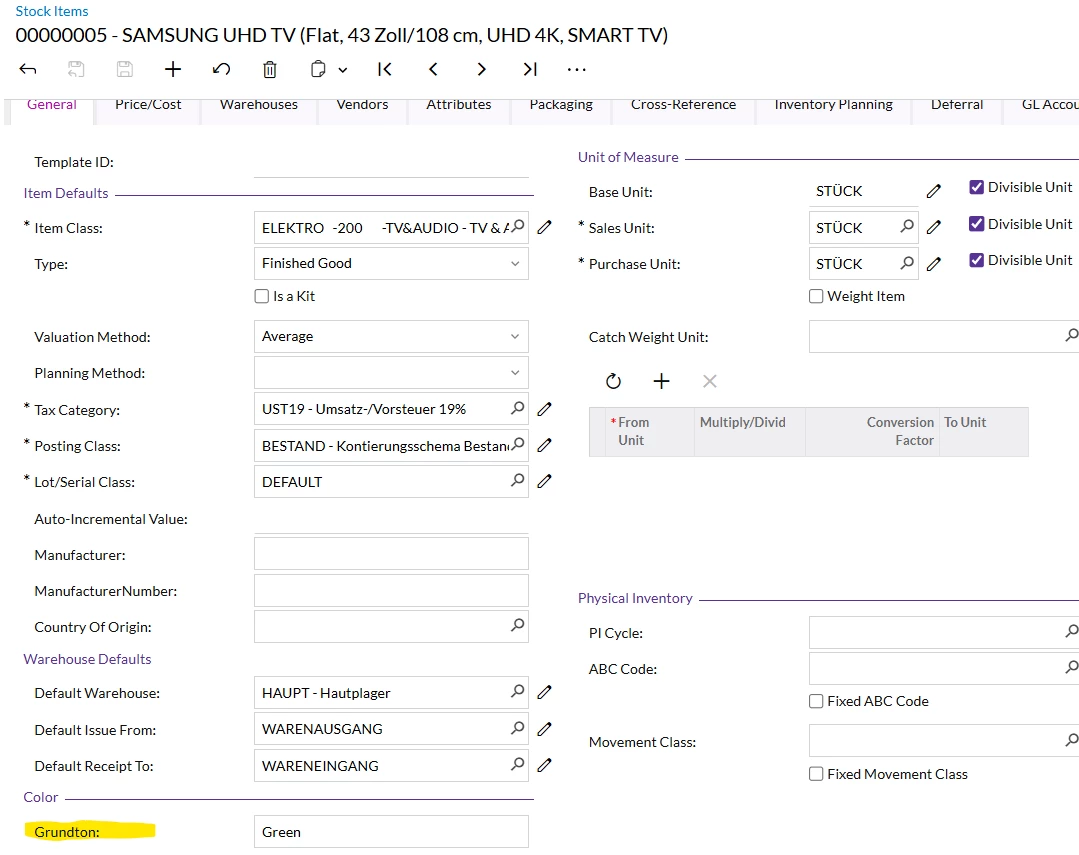This screenshot has width=1079, height=855.
Task: Click the ManufacturerNumber input field
Action: [391, 591]
